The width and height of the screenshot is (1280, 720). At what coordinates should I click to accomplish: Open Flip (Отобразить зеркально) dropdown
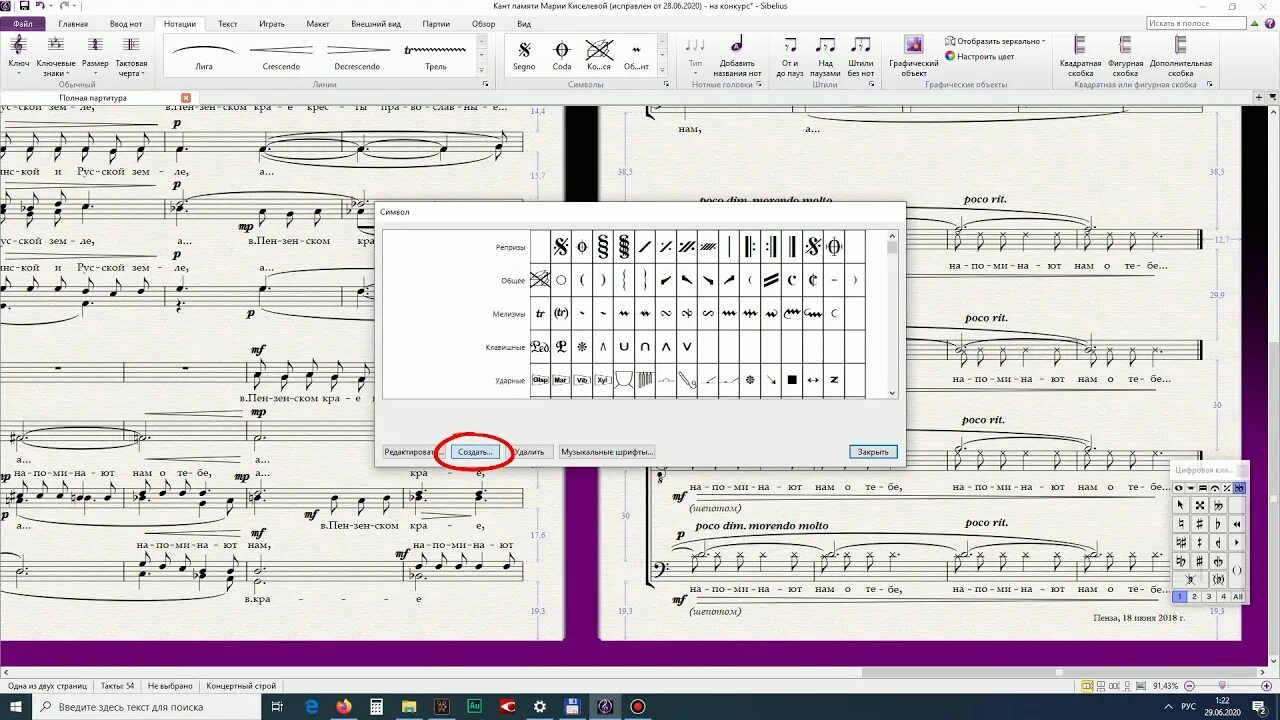pos(995,41)
